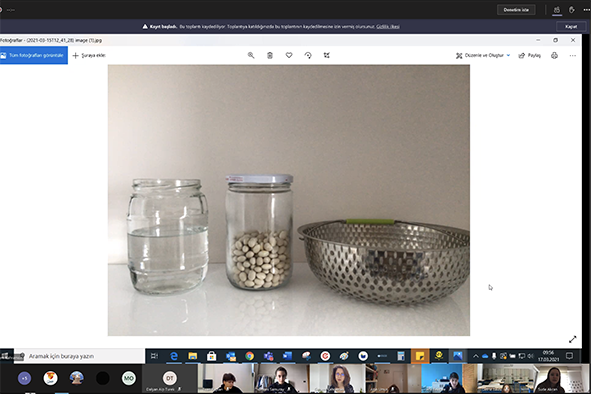Screen dimensions: 591x394
Task: Rotate the image using the rotate icon
Action: click(x=308, y=55)
